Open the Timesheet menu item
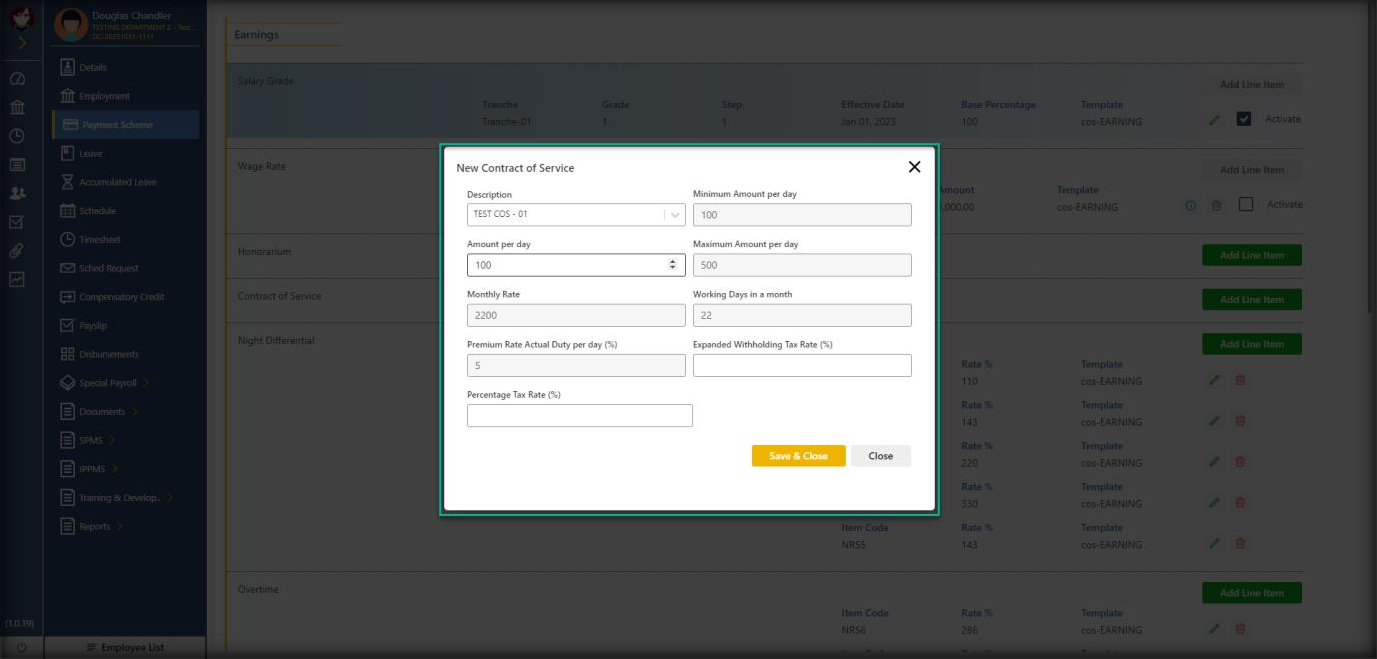 [99, 240]
